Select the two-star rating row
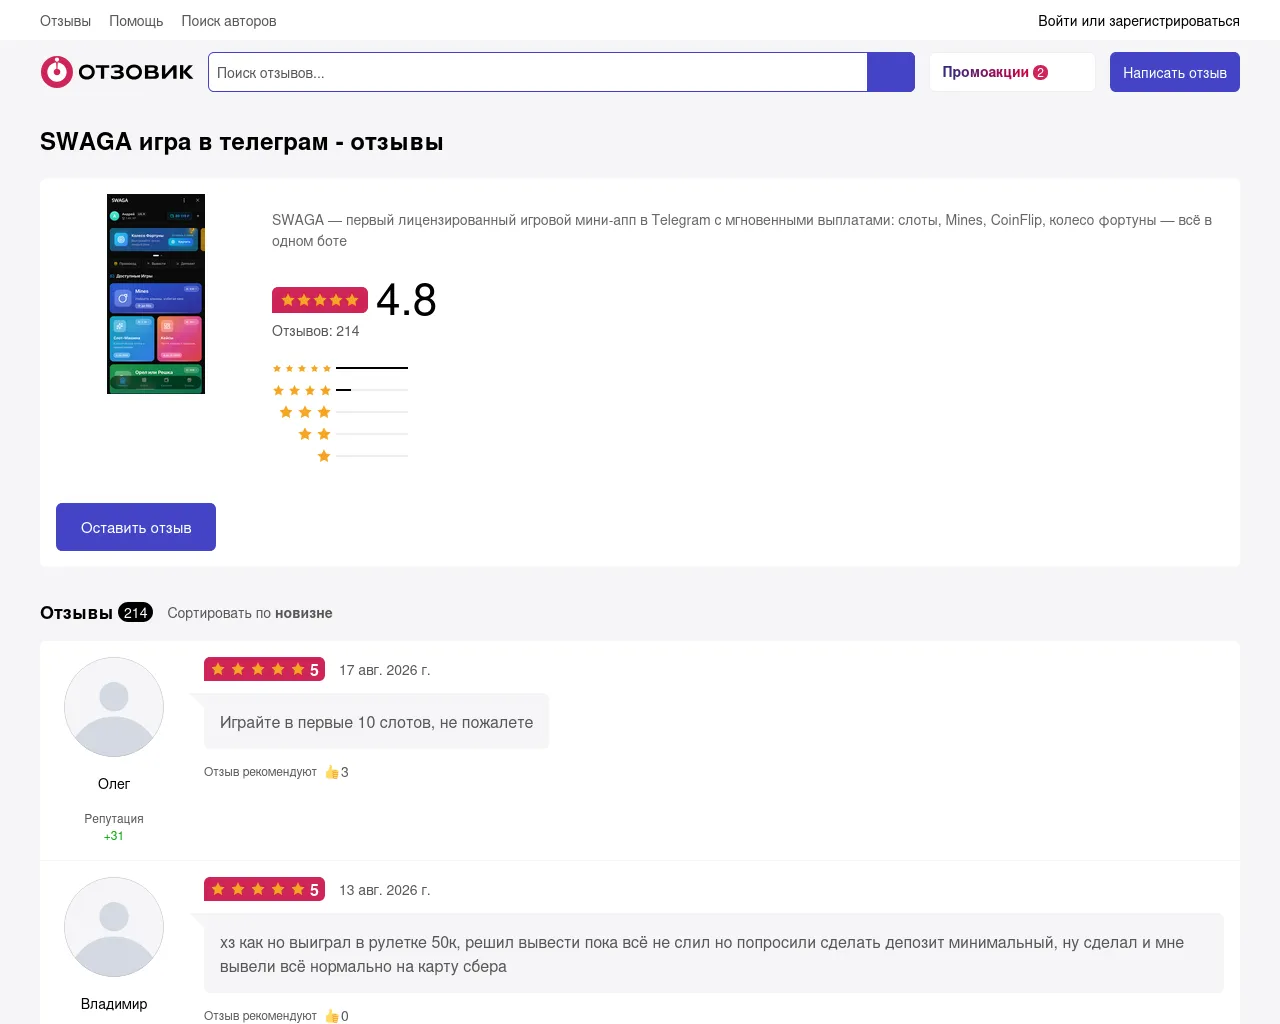The image size is (1280, 1024). click(x=353, y=434)
